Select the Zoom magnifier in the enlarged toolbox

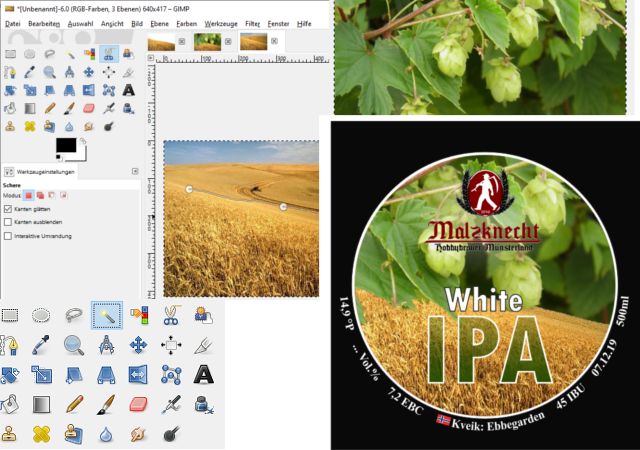coord(74,345)
